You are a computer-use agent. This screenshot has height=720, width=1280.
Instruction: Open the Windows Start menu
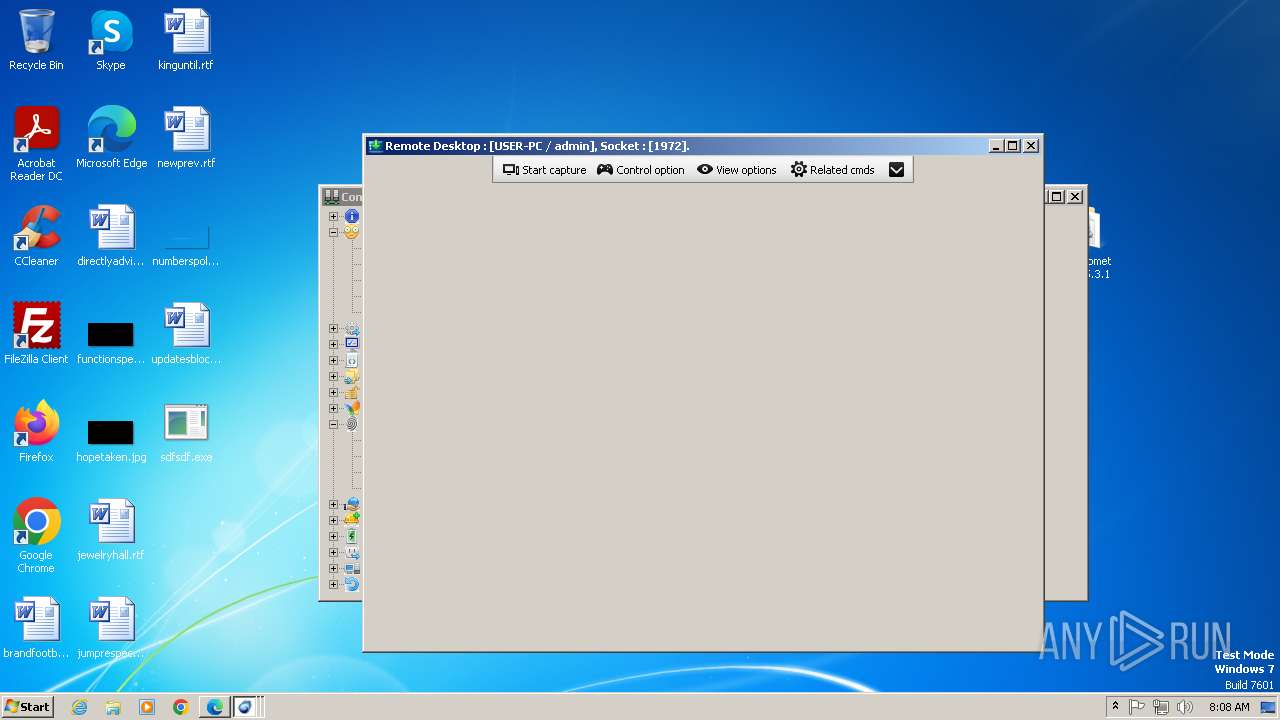click(27, 706)
